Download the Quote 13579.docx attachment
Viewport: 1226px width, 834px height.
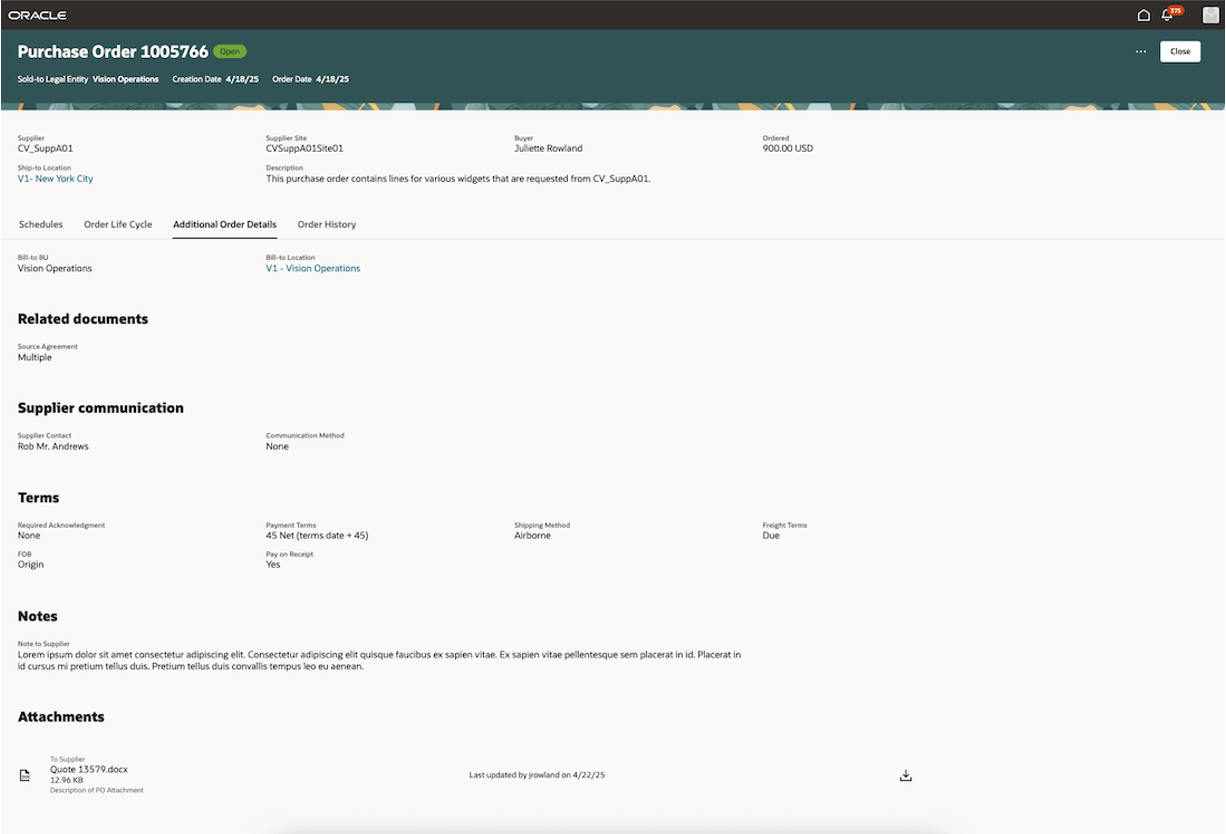[905, 773]
